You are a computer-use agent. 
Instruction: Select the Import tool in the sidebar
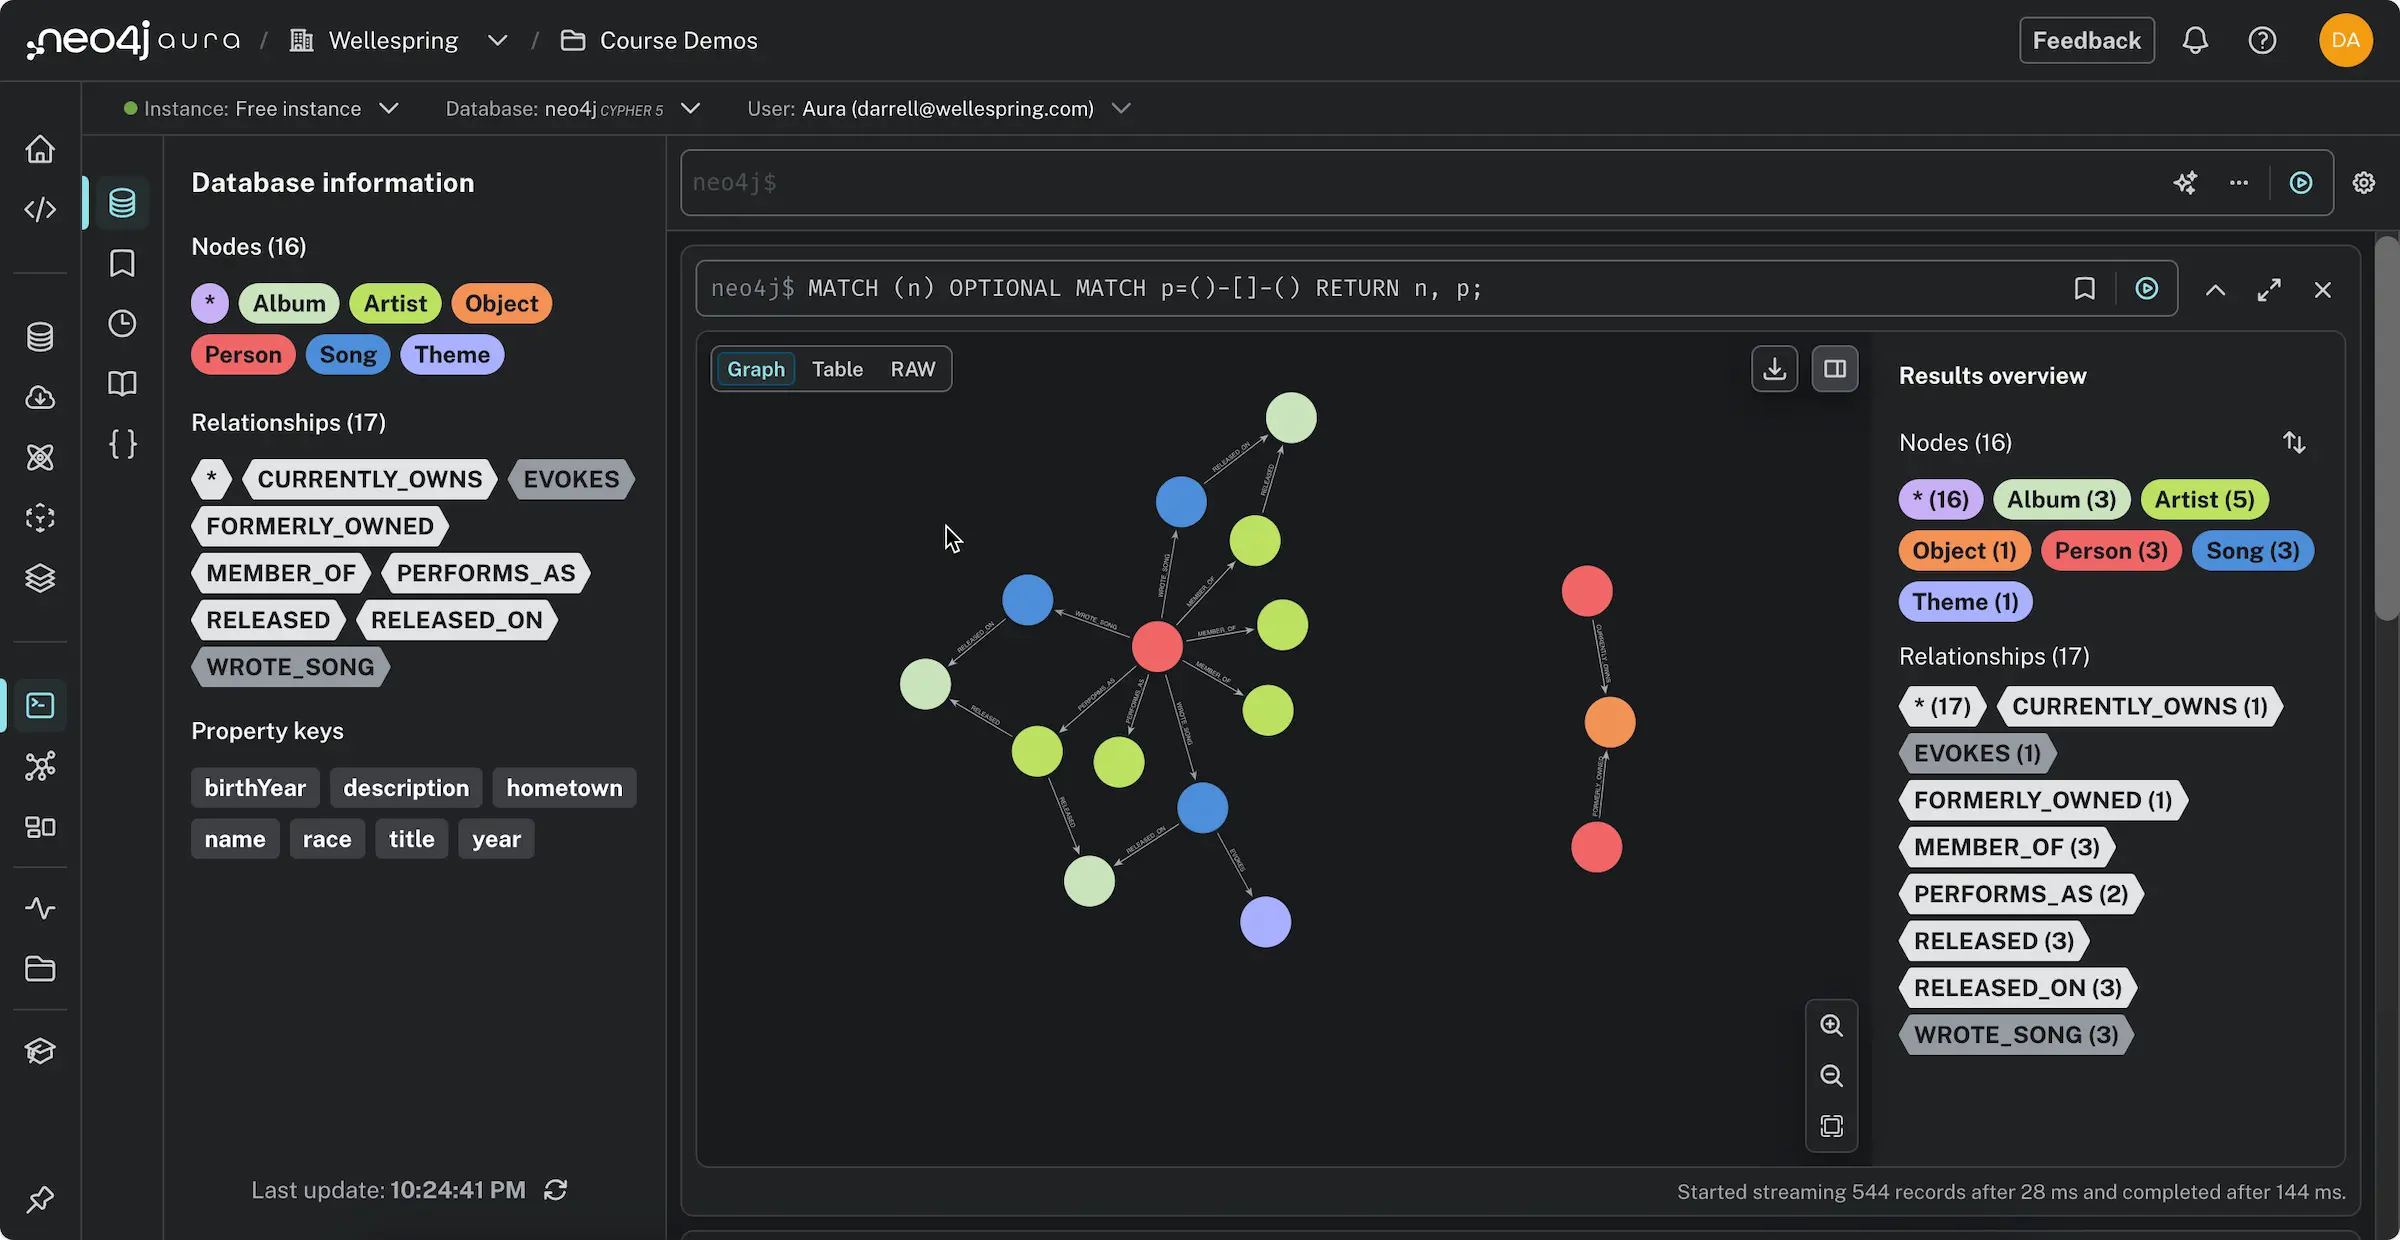coord(40,397)
